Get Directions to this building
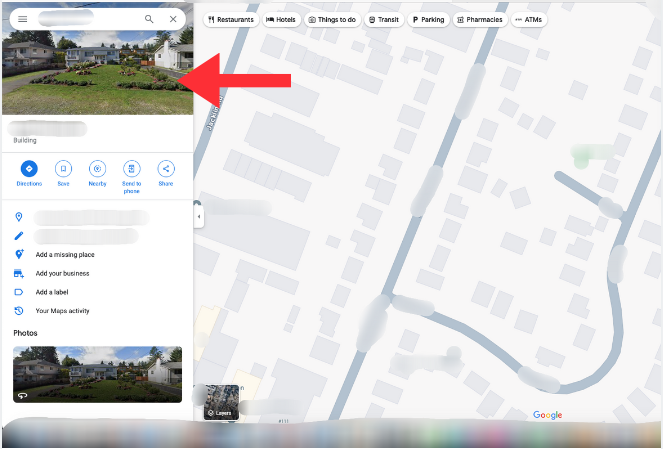This screenshot has width=663, height=449. click(29, 173)
